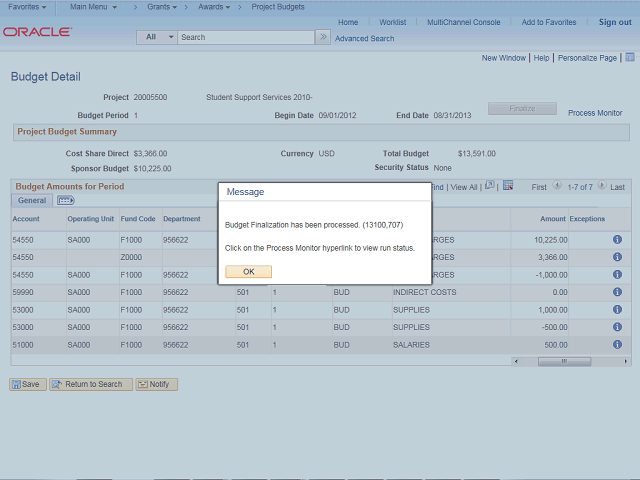Show previous row using the left arrow icon

click(x=557, y=187)
